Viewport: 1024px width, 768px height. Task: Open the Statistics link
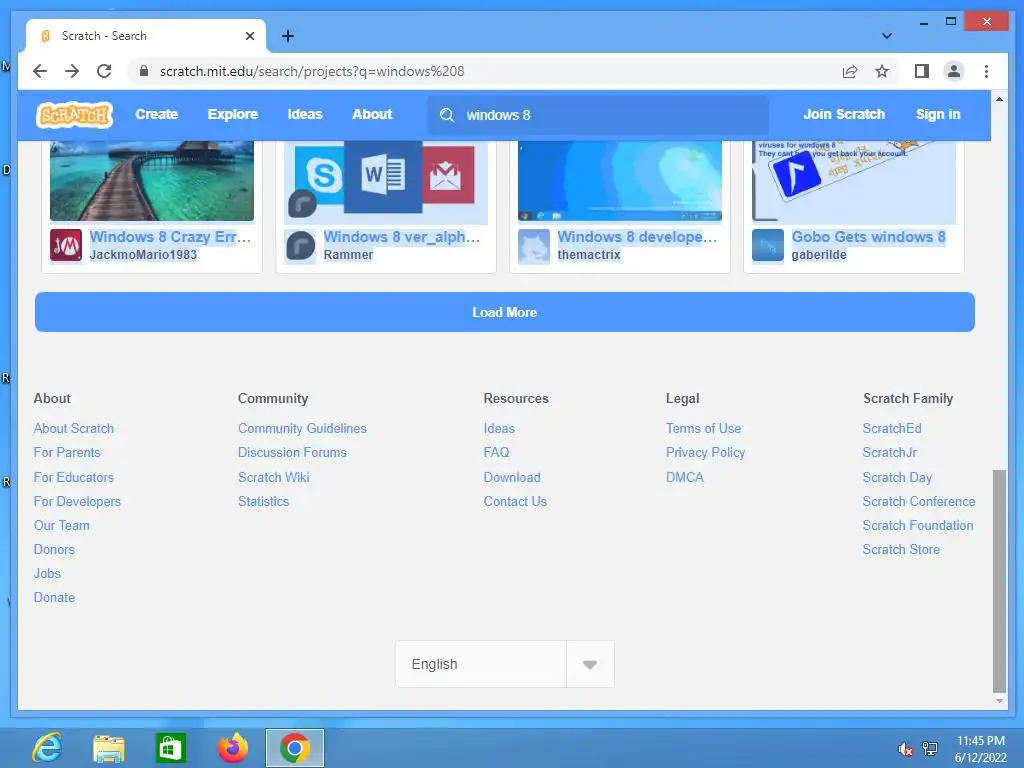tap(263, 502)
